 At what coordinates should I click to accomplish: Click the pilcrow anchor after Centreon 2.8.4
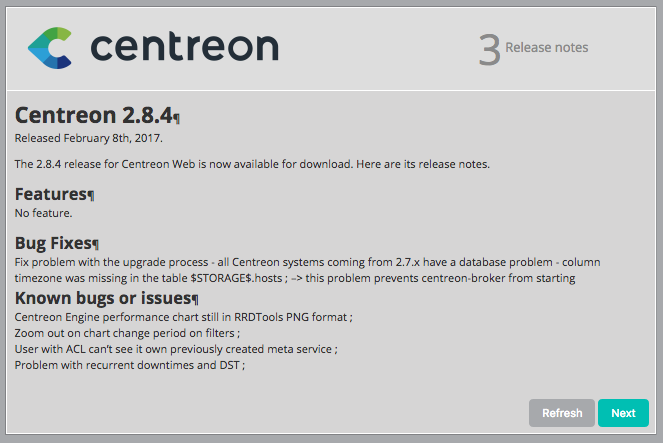[177, 118]
